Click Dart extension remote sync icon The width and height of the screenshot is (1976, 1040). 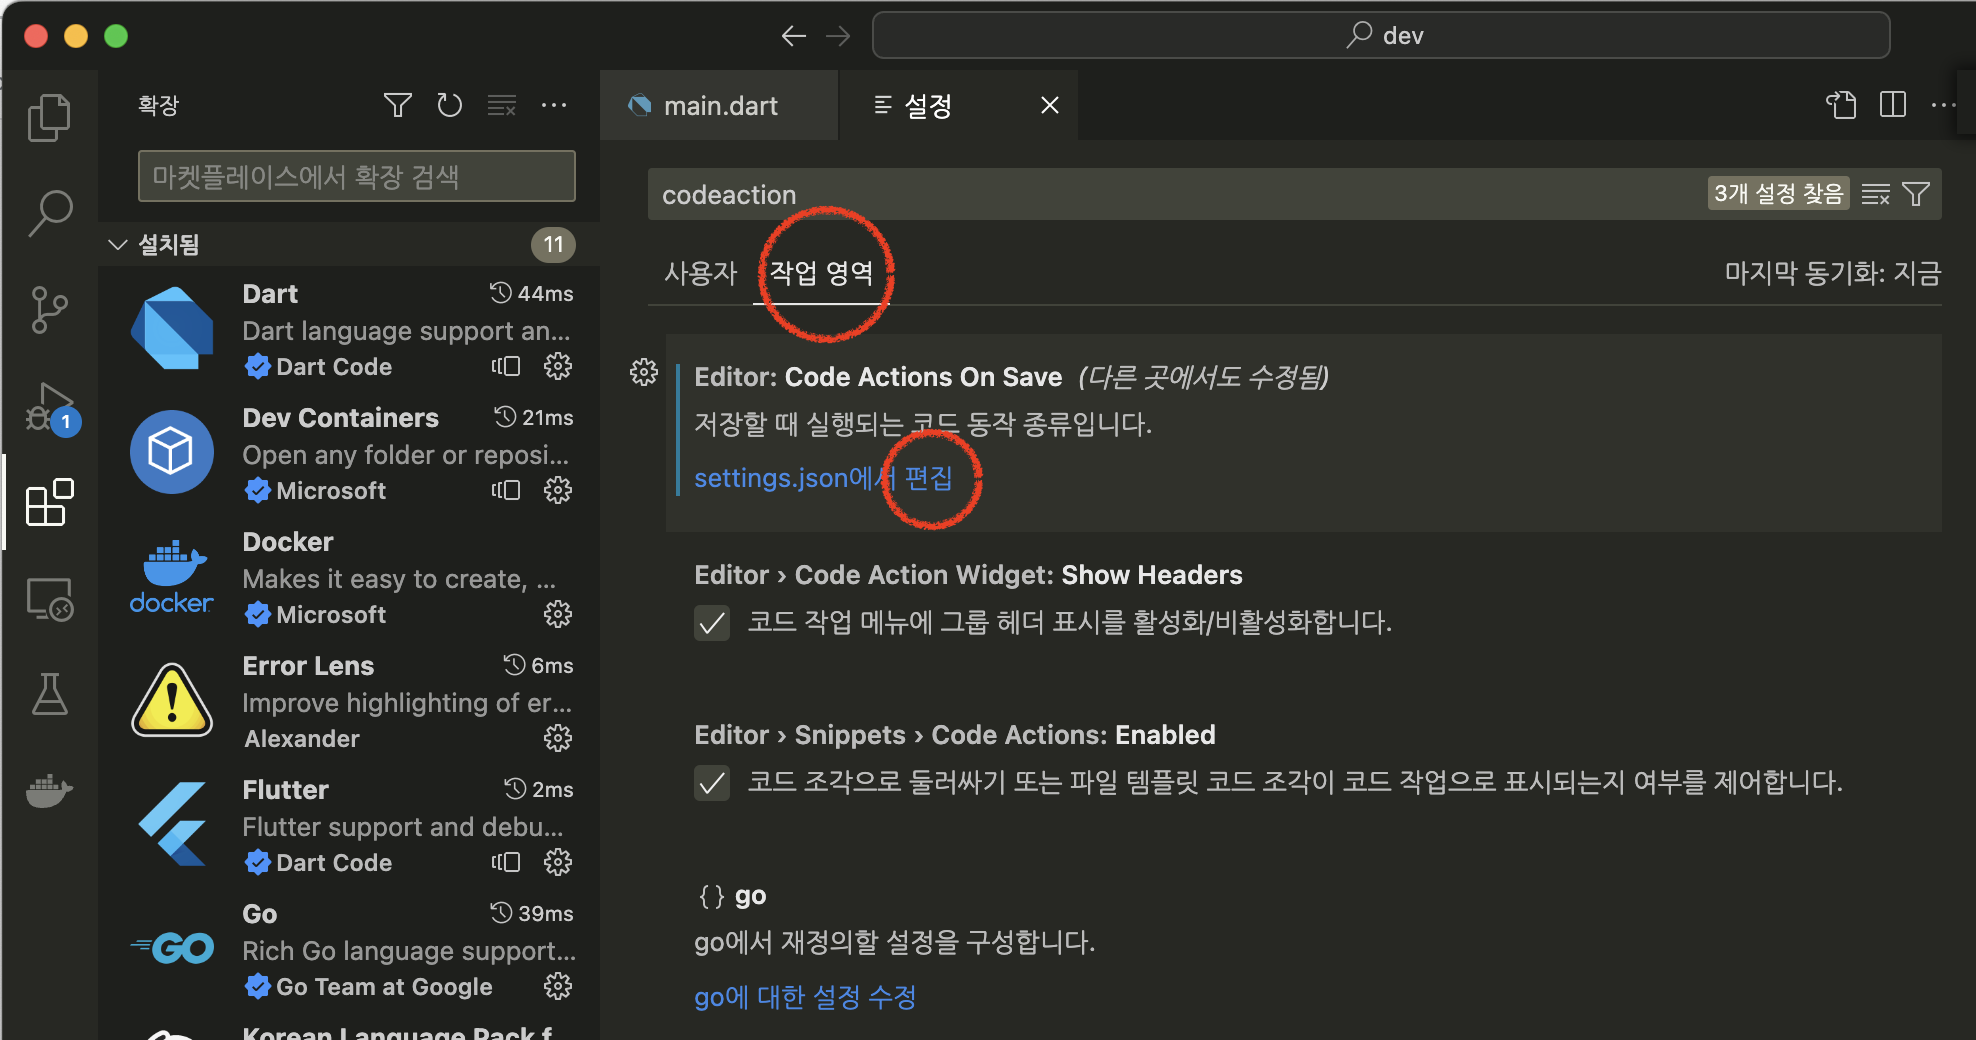[506, 366]
